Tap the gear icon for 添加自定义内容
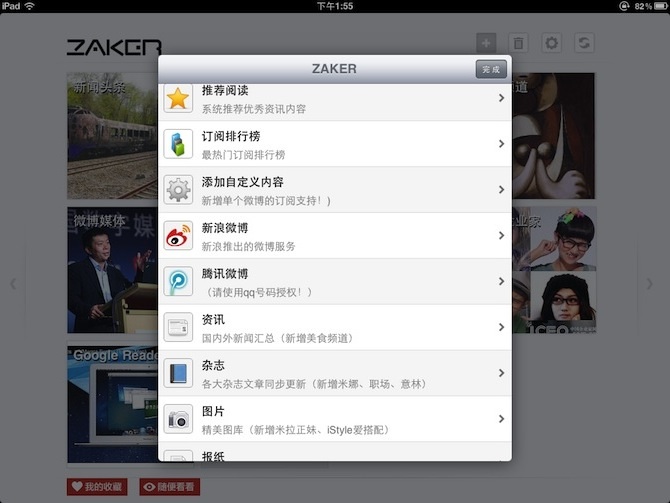This screenshot has width=670, height=503. (x=178, y=190)
